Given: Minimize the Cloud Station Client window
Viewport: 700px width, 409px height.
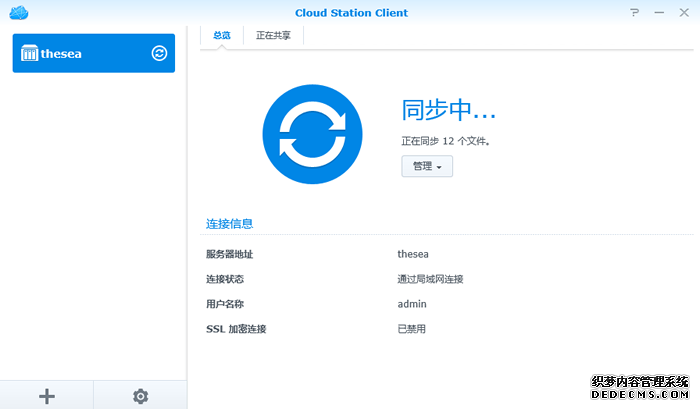Looking at the screenshot, I should 659,13.
